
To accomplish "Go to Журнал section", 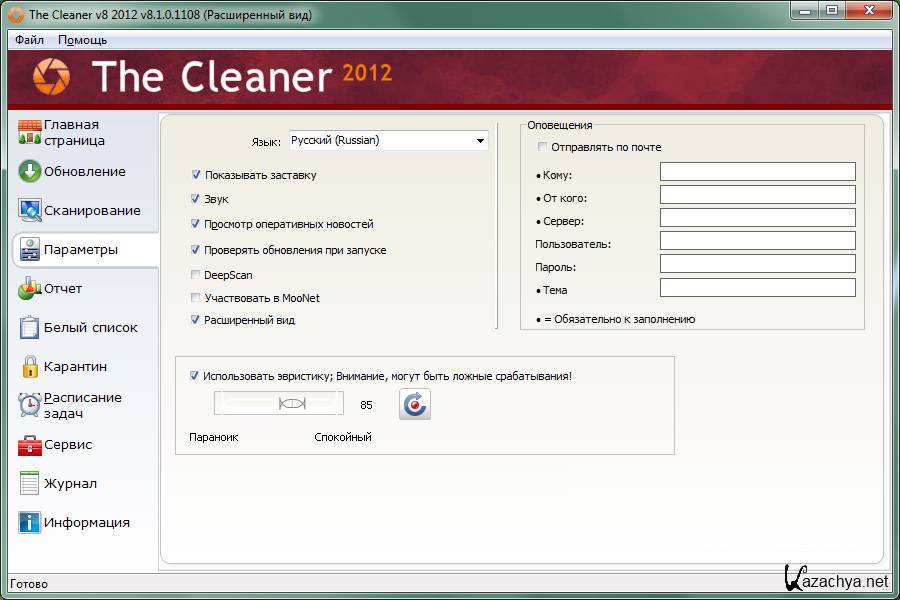I will tap(70, 483).
